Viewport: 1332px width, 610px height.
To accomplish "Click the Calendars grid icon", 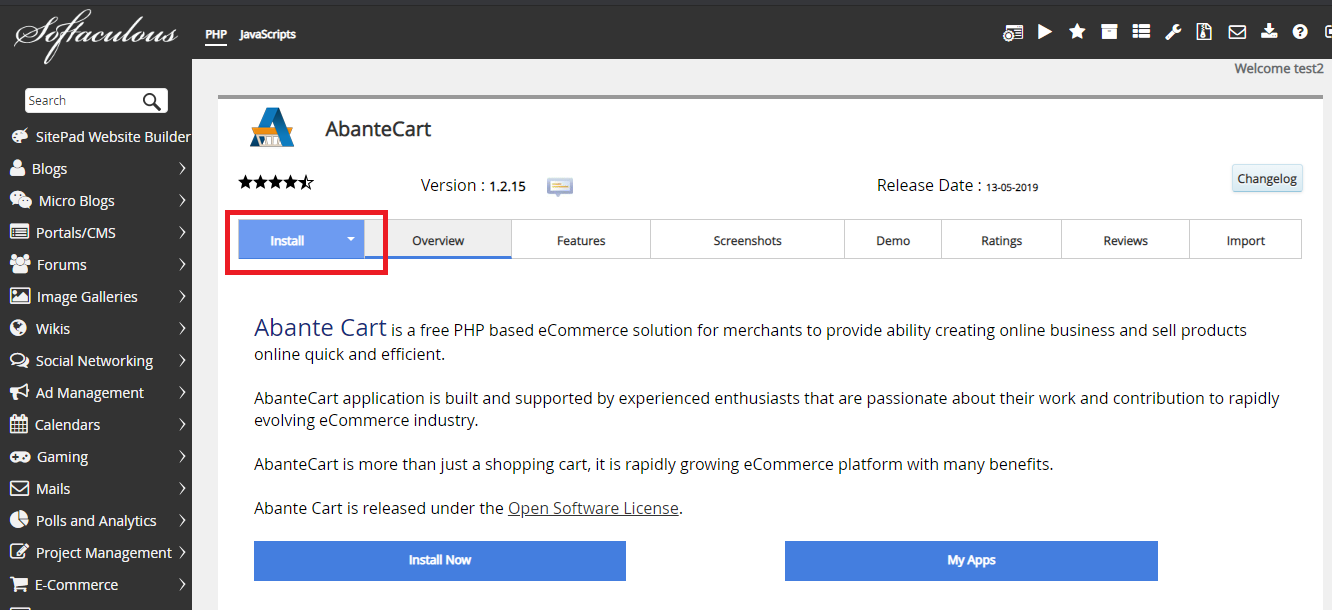I will (18, 424).
